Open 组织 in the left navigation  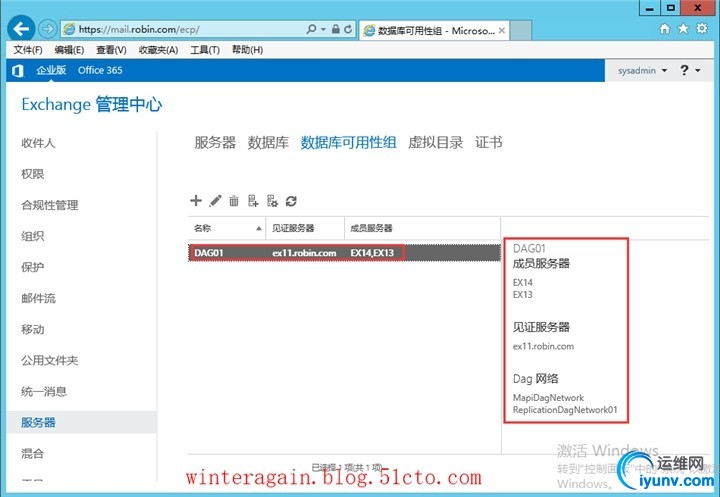[32, 236]
